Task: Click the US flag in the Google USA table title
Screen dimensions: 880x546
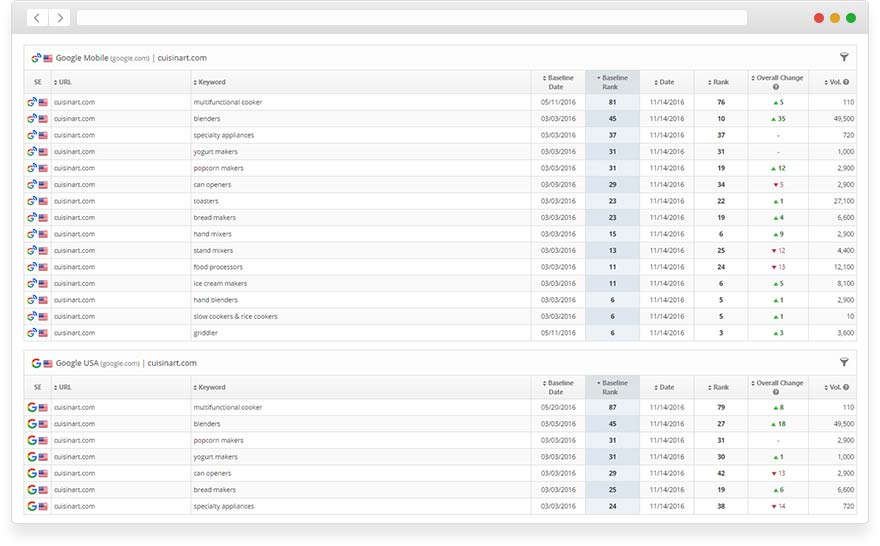Action: click(x=48, y=364)
